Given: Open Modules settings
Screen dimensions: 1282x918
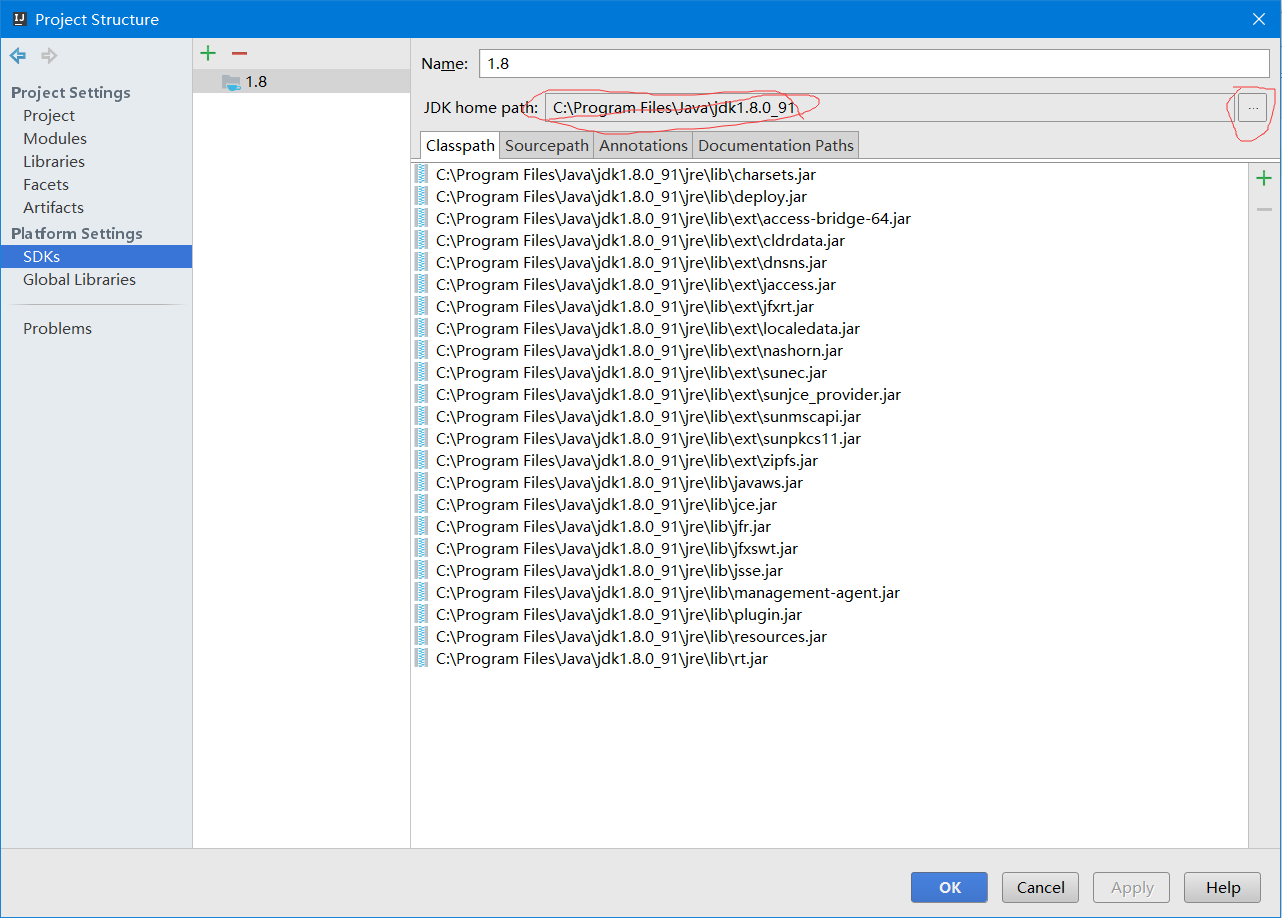Looking at the screenshot, I should tap(55, 138).
